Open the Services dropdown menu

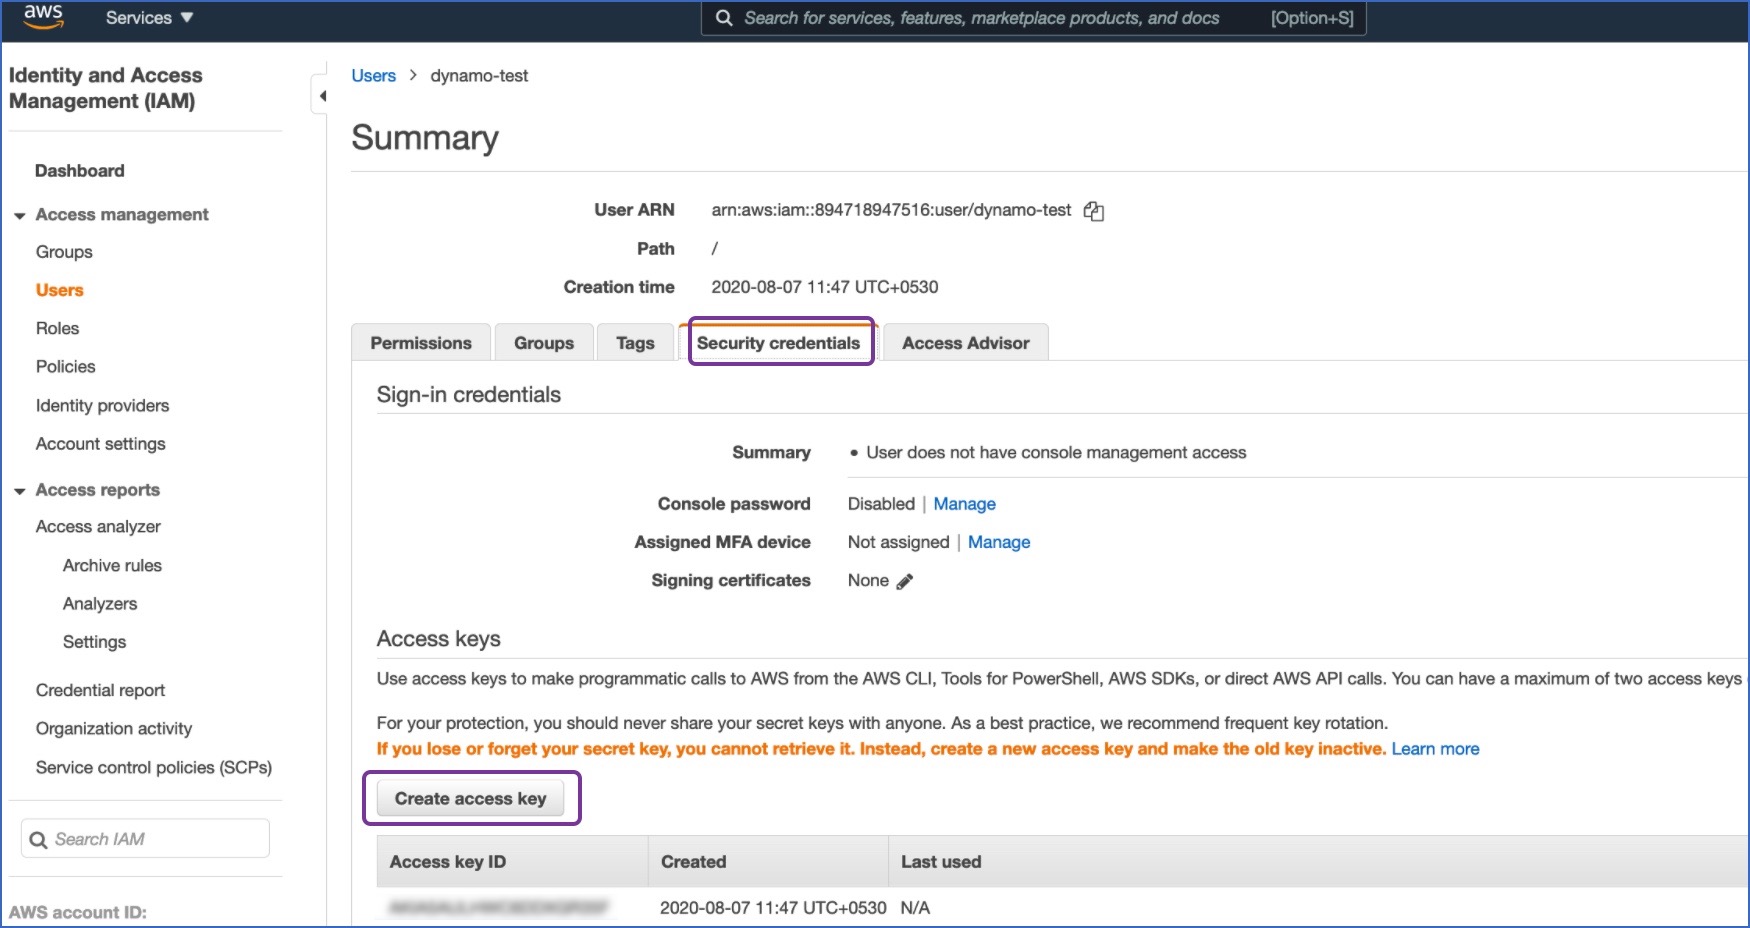pos(149,17)
